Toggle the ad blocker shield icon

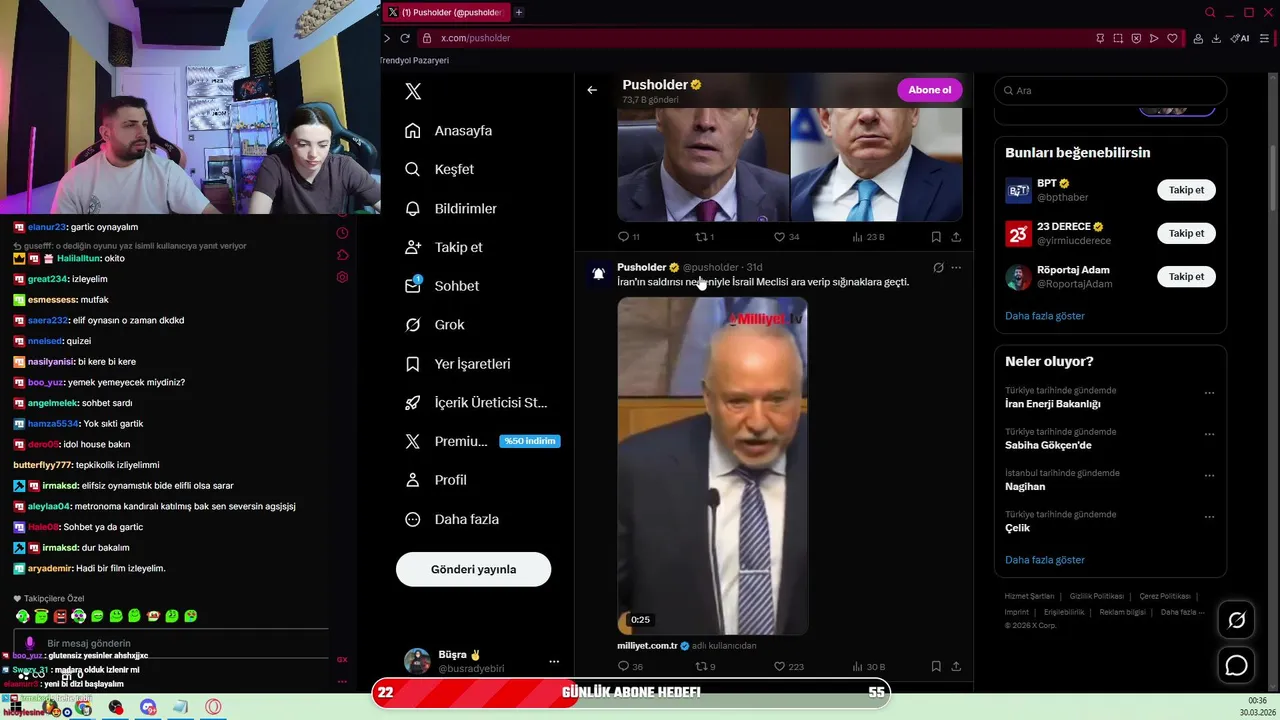(1136, 38)
